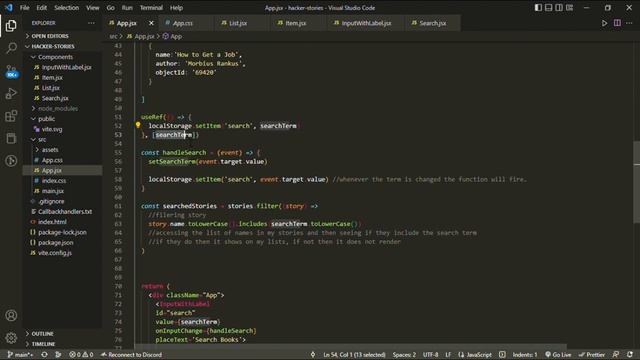
Task: Open package-lock.json in Explorer
Action: point(62,232)
